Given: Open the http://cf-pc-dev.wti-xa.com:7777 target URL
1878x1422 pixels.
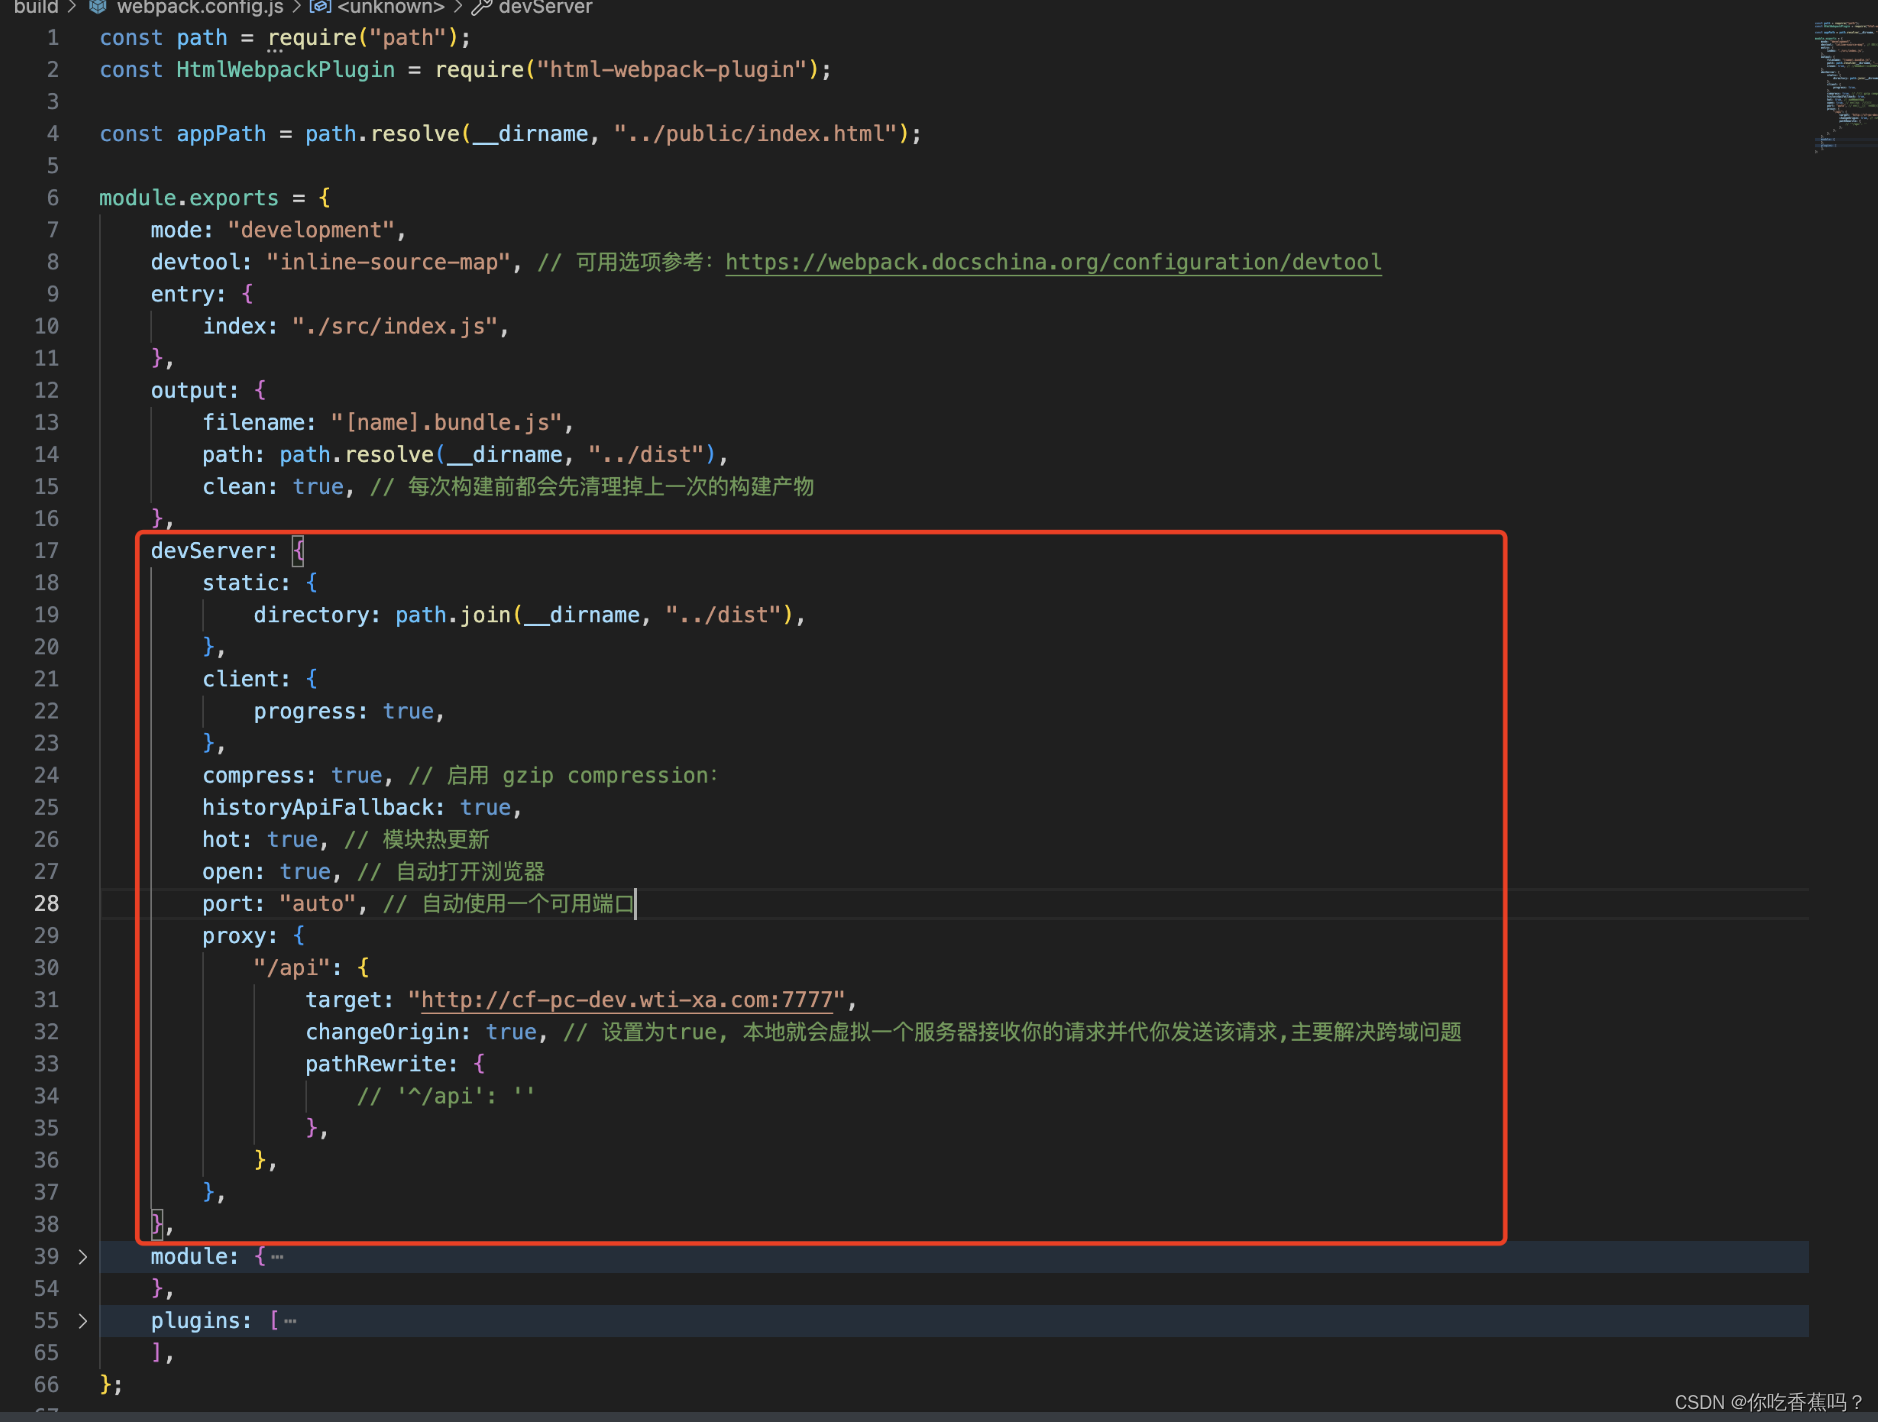Looking at the screenshot, I should (x=627, y=1000).
